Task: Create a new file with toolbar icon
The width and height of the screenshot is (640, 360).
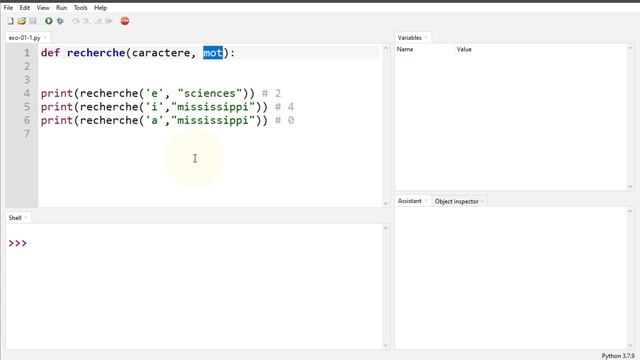Action: tap(10, 21)
